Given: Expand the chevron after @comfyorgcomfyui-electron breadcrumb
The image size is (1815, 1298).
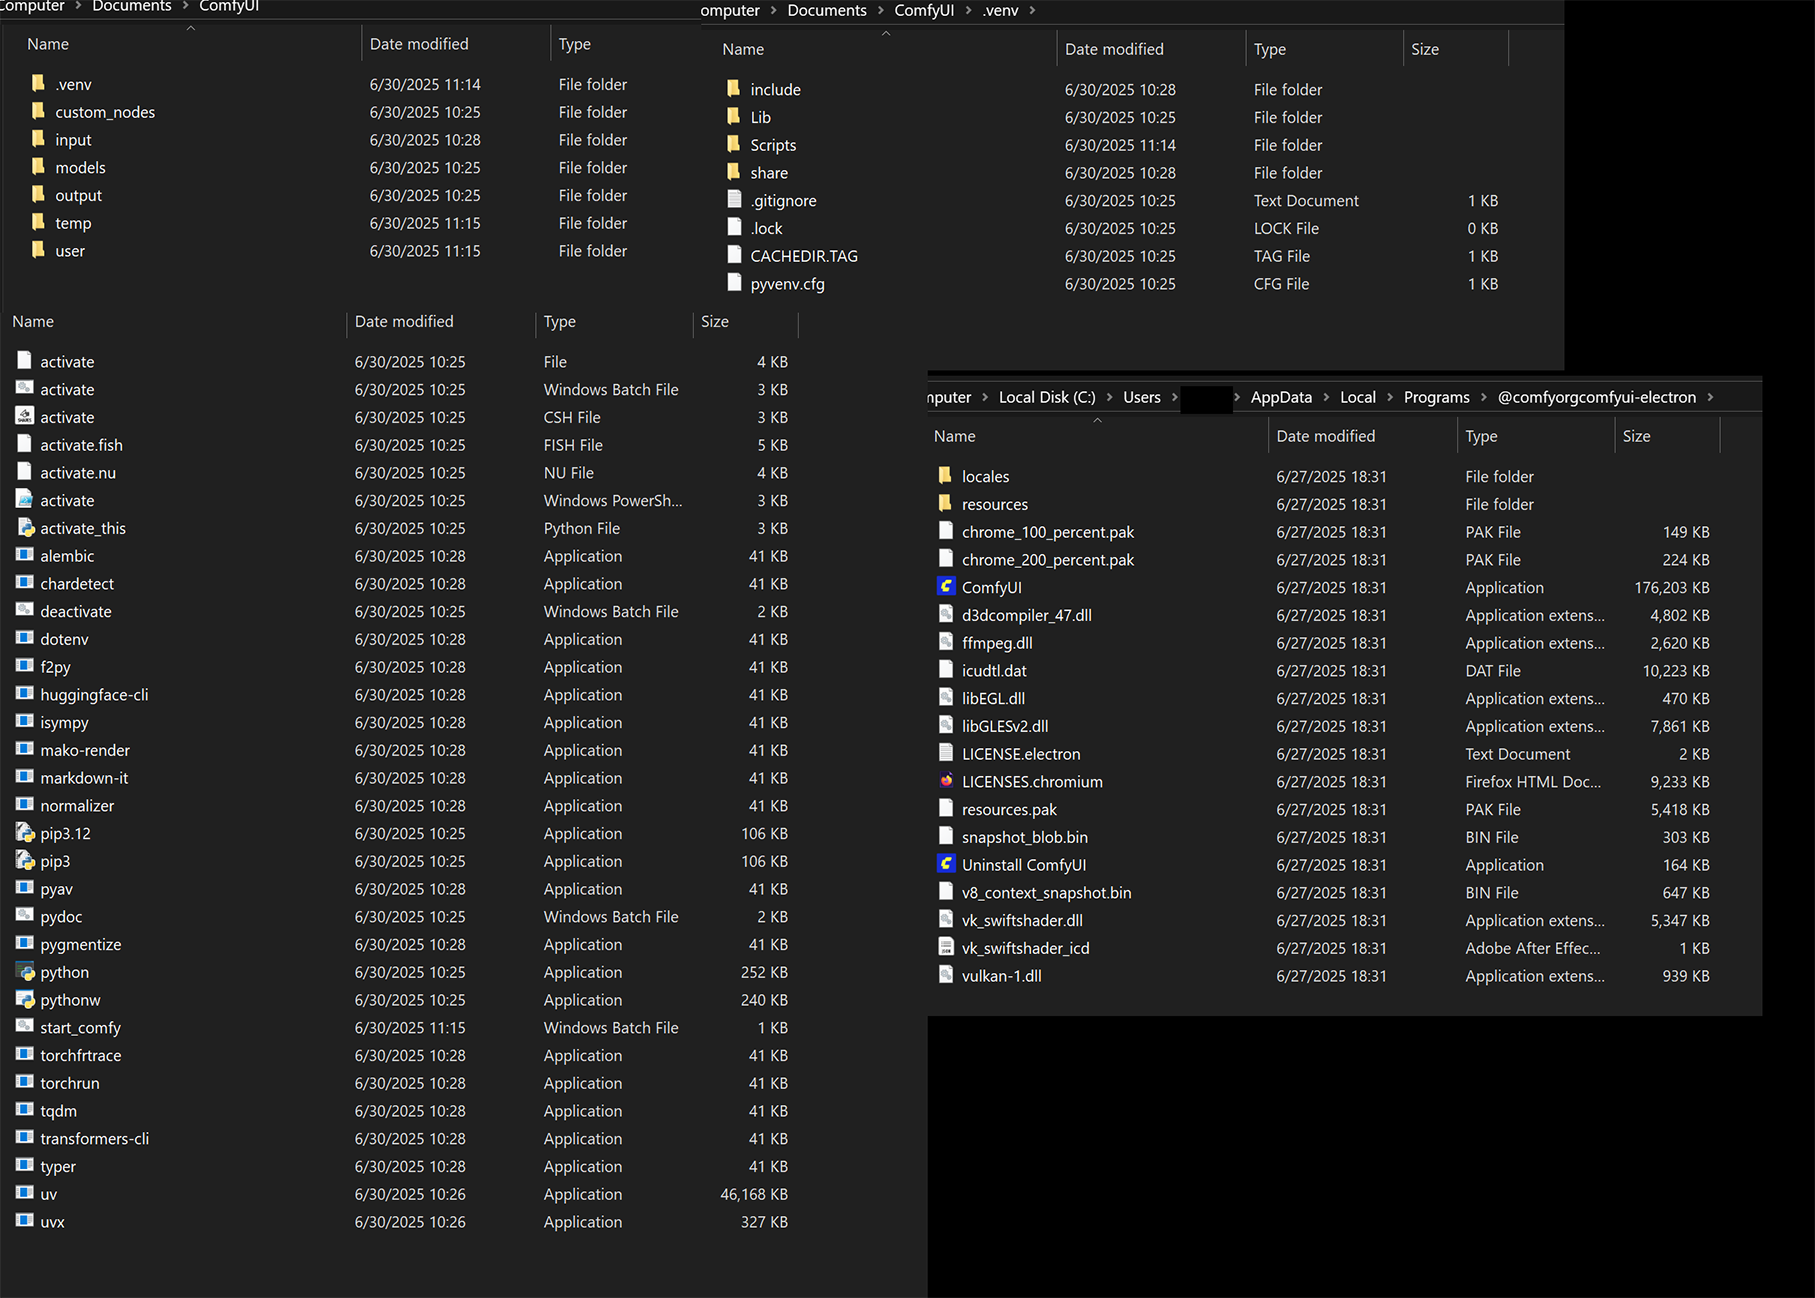Looking at the screenshot, I should tap(1710, 397).
